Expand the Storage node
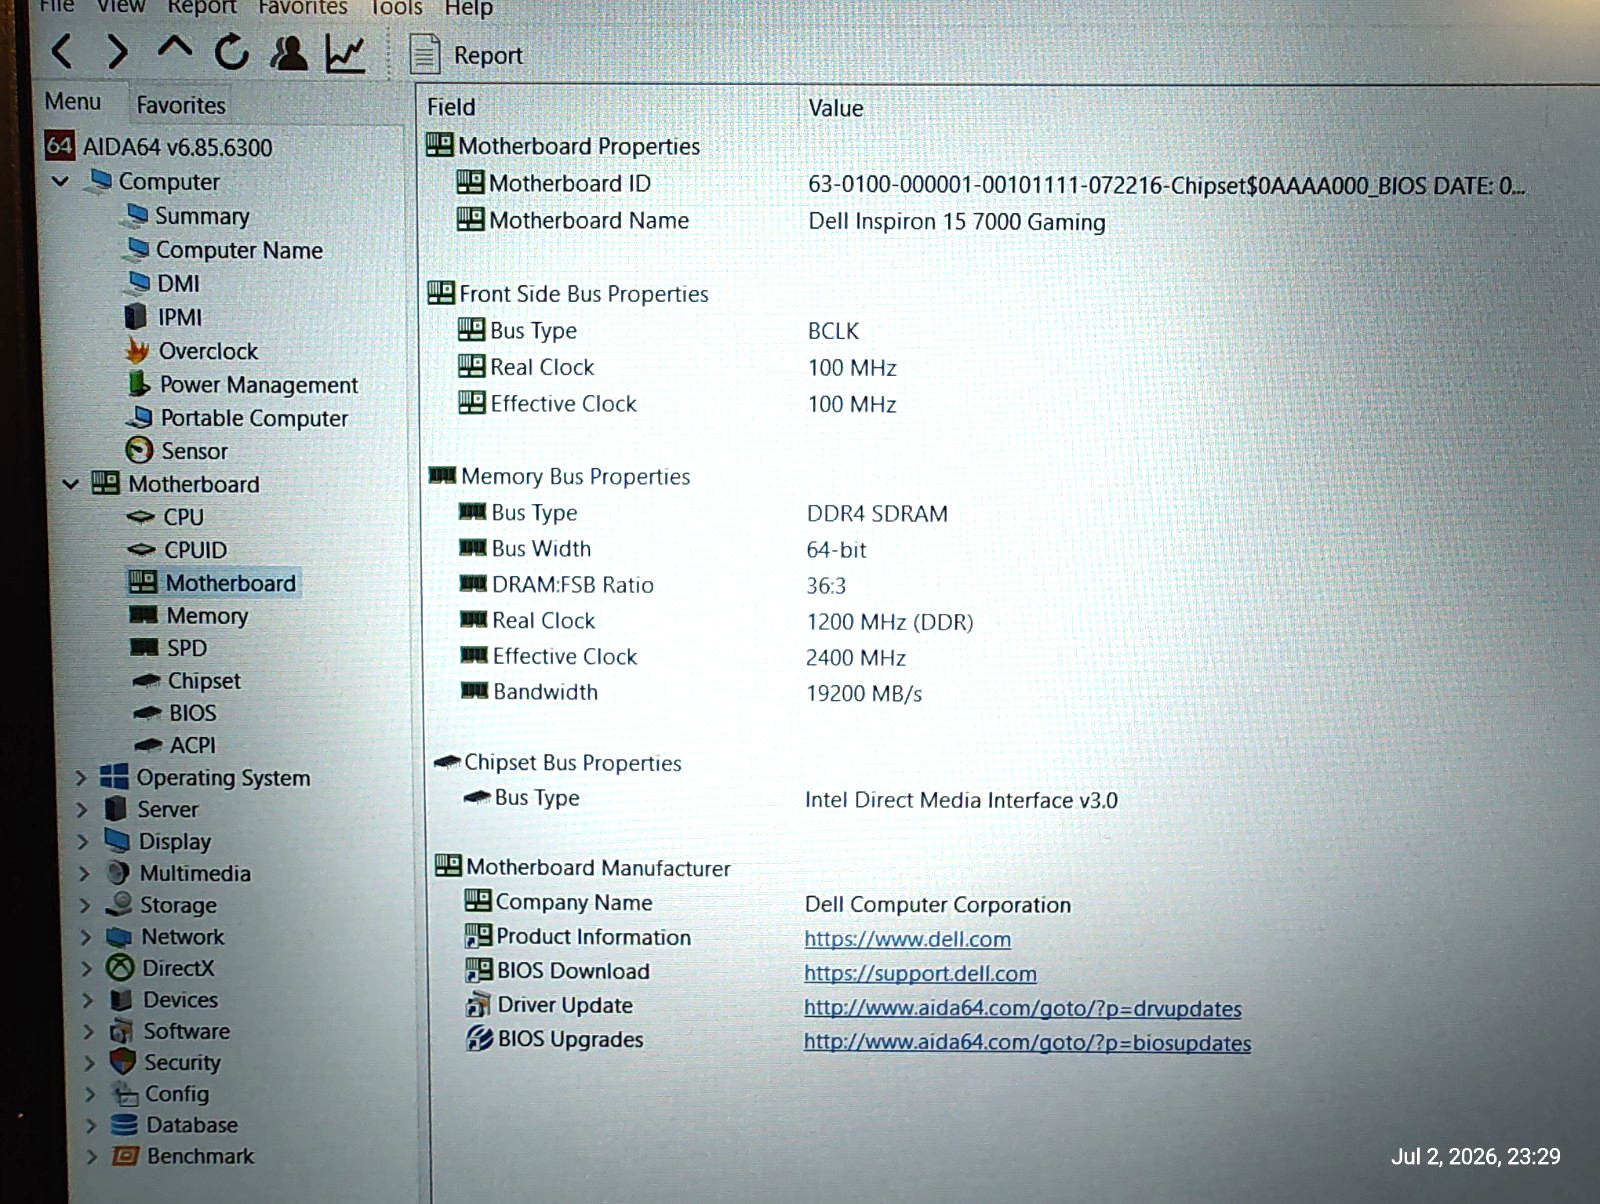Image resolution: width=1600 pixels, height=1204 pixels. coord(85,906)
